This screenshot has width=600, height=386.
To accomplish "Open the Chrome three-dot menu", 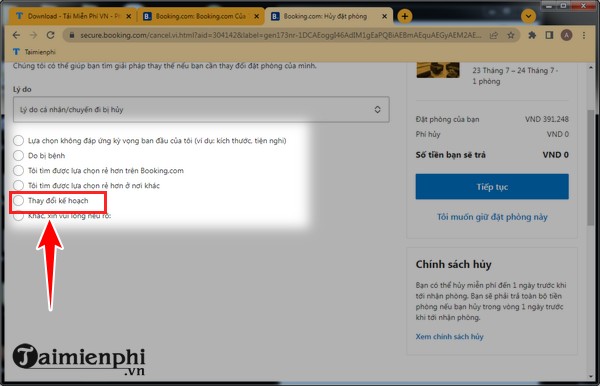I will (x=584, y=35).
